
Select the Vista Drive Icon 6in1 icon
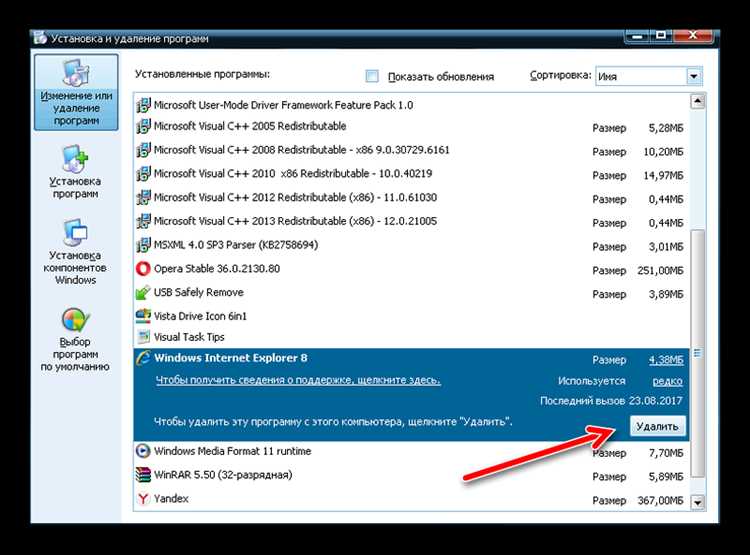click(x=143, y=316)
